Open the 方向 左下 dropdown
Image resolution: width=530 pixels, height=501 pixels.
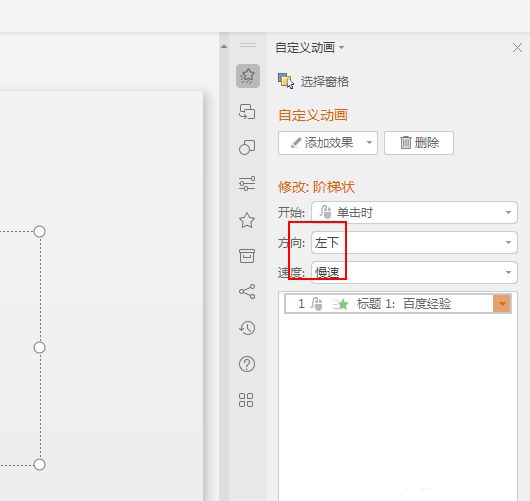coord(414,242)
